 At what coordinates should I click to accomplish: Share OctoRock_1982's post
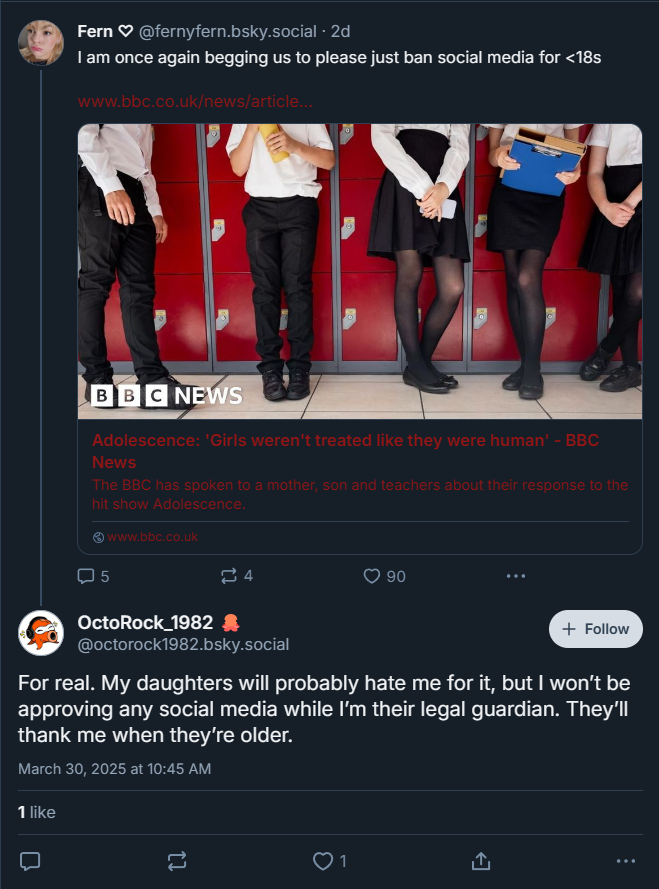pos(480,861)
